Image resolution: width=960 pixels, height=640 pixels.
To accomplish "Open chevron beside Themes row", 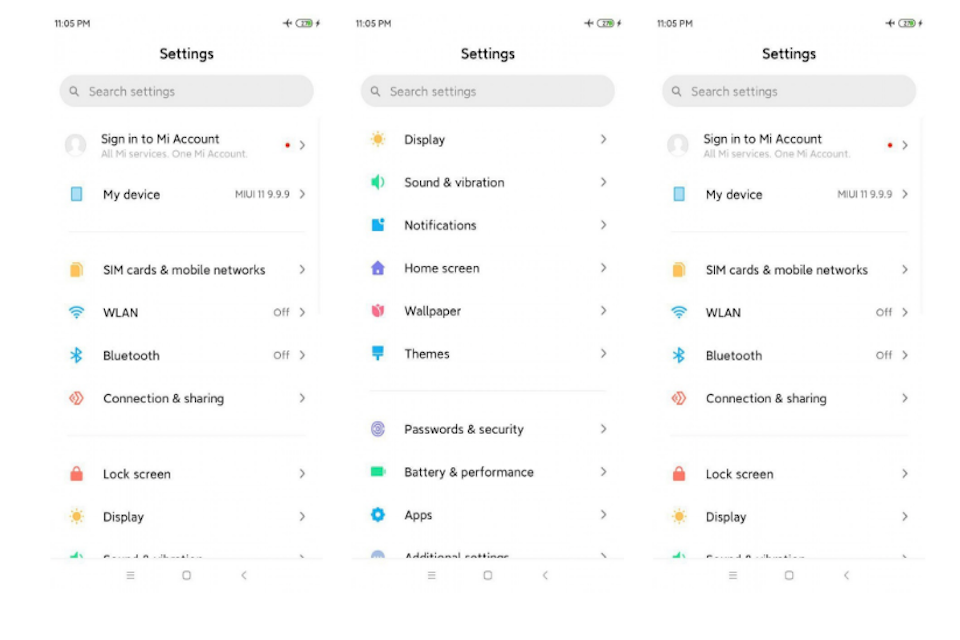I will pyautogui.click(x=603, y=353).
